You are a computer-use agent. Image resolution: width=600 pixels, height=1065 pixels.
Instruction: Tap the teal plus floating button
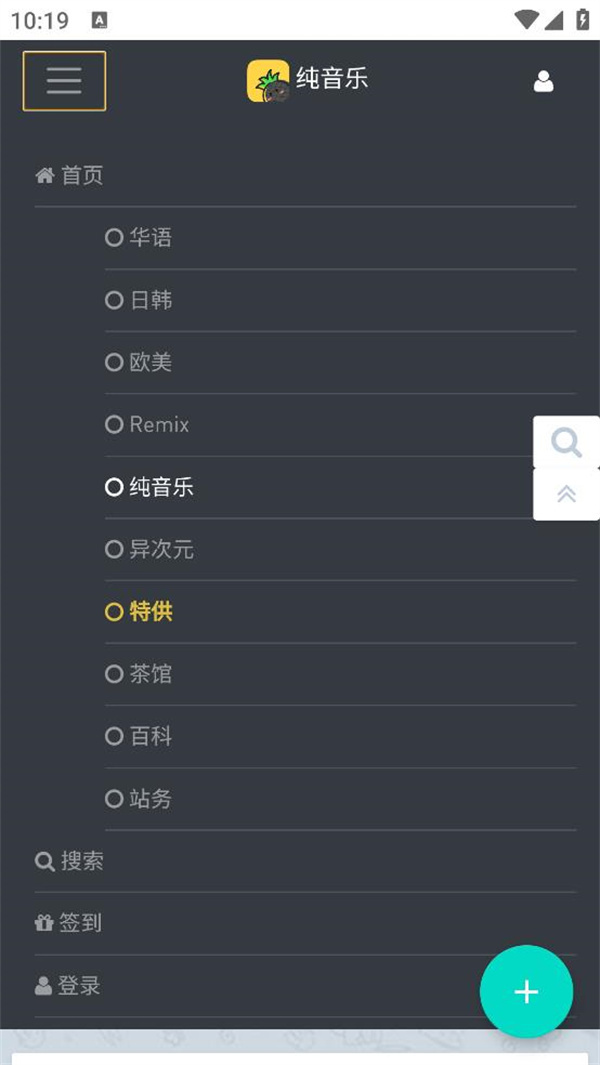click(526, 992)
